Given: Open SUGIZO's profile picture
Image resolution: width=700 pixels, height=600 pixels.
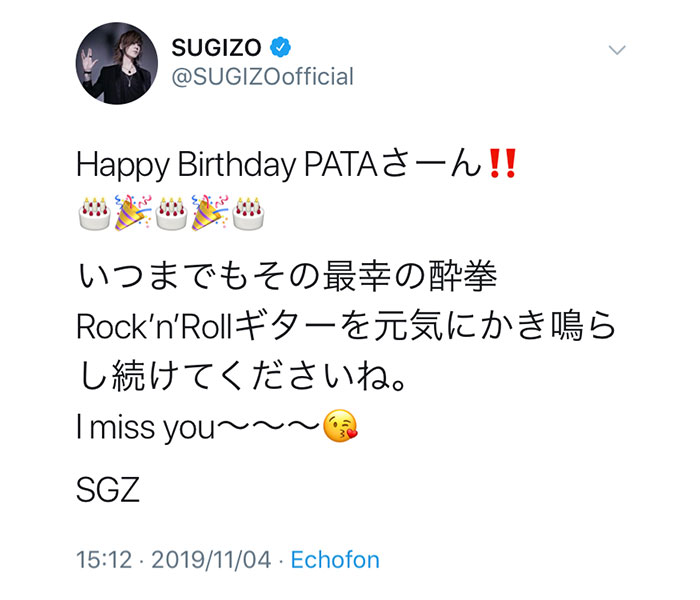Looking at the screenshot, I should (x=117, y=63).
